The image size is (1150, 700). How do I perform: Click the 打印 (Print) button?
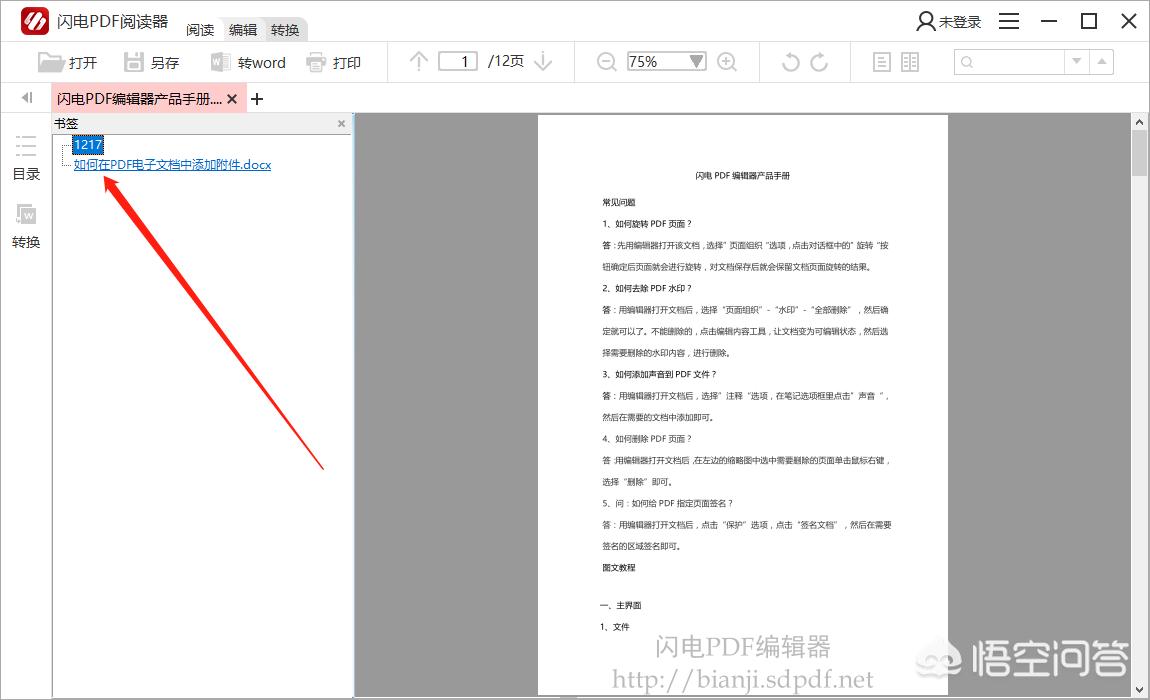click(x=333, y=62)
